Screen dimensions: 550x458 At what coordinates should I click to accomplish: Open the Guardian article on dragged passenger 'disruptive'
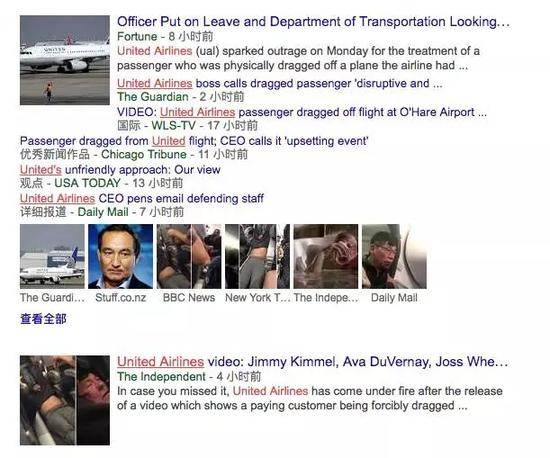[x=280, y=83]
